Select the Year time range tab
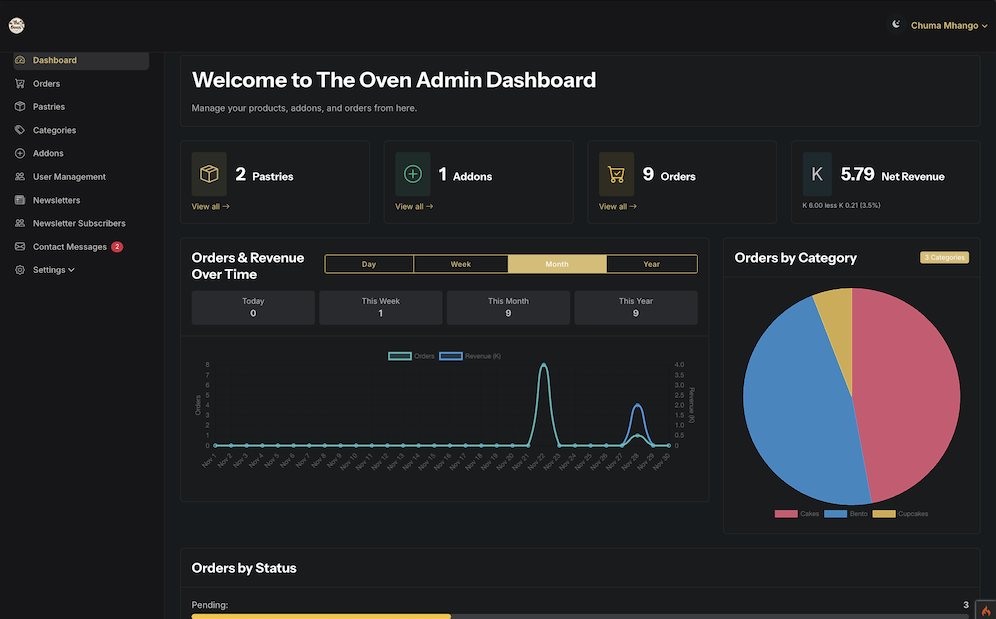The image size is (996, 619). (651, 264)
